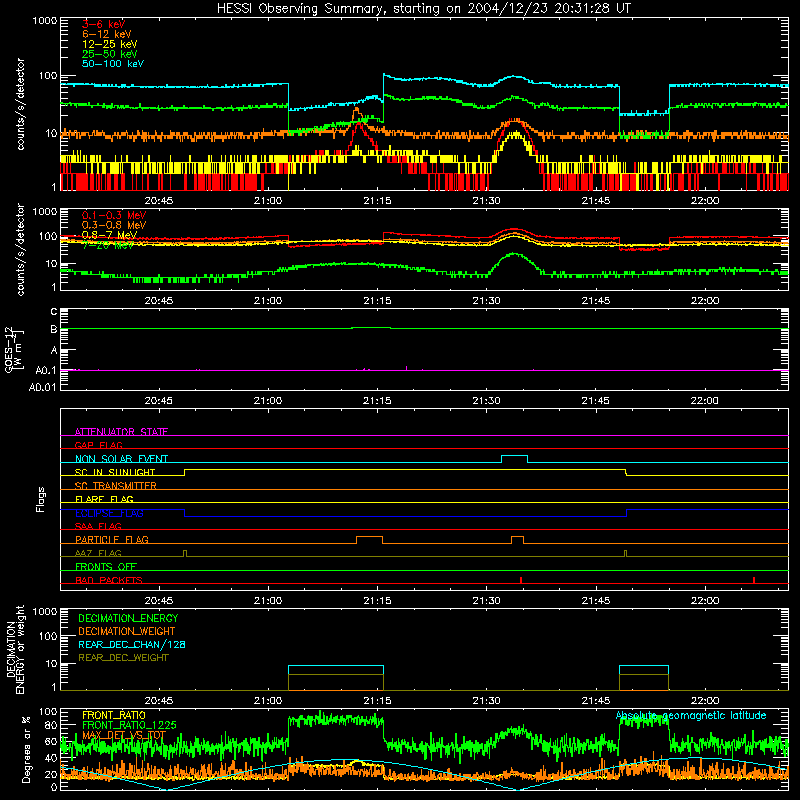Click the BAD_PACKETS flag label
Image resolution: width=800 pixels, height=800 pixels.
109,580
